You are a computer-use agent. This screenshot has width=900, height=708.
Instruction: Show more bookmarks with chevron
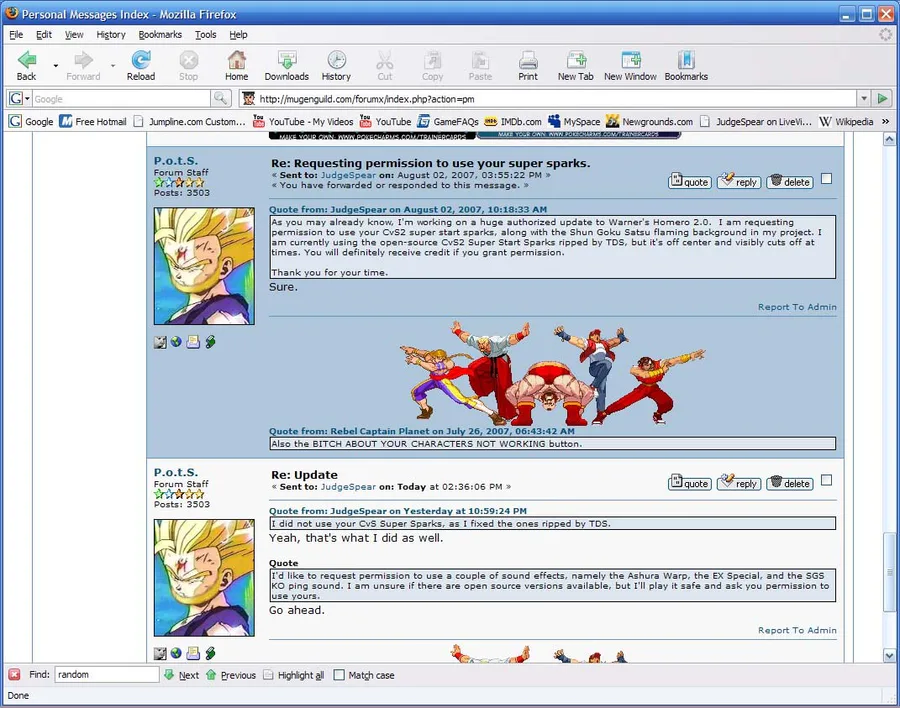pos(886,122)
